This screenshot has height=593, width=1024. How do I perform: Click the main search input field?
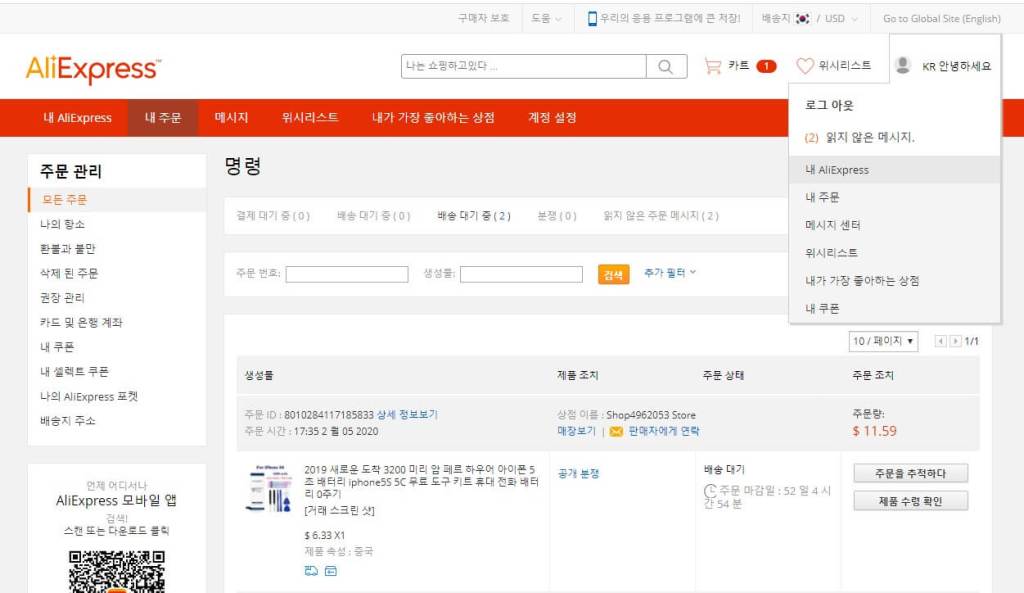tap(524, 66)
